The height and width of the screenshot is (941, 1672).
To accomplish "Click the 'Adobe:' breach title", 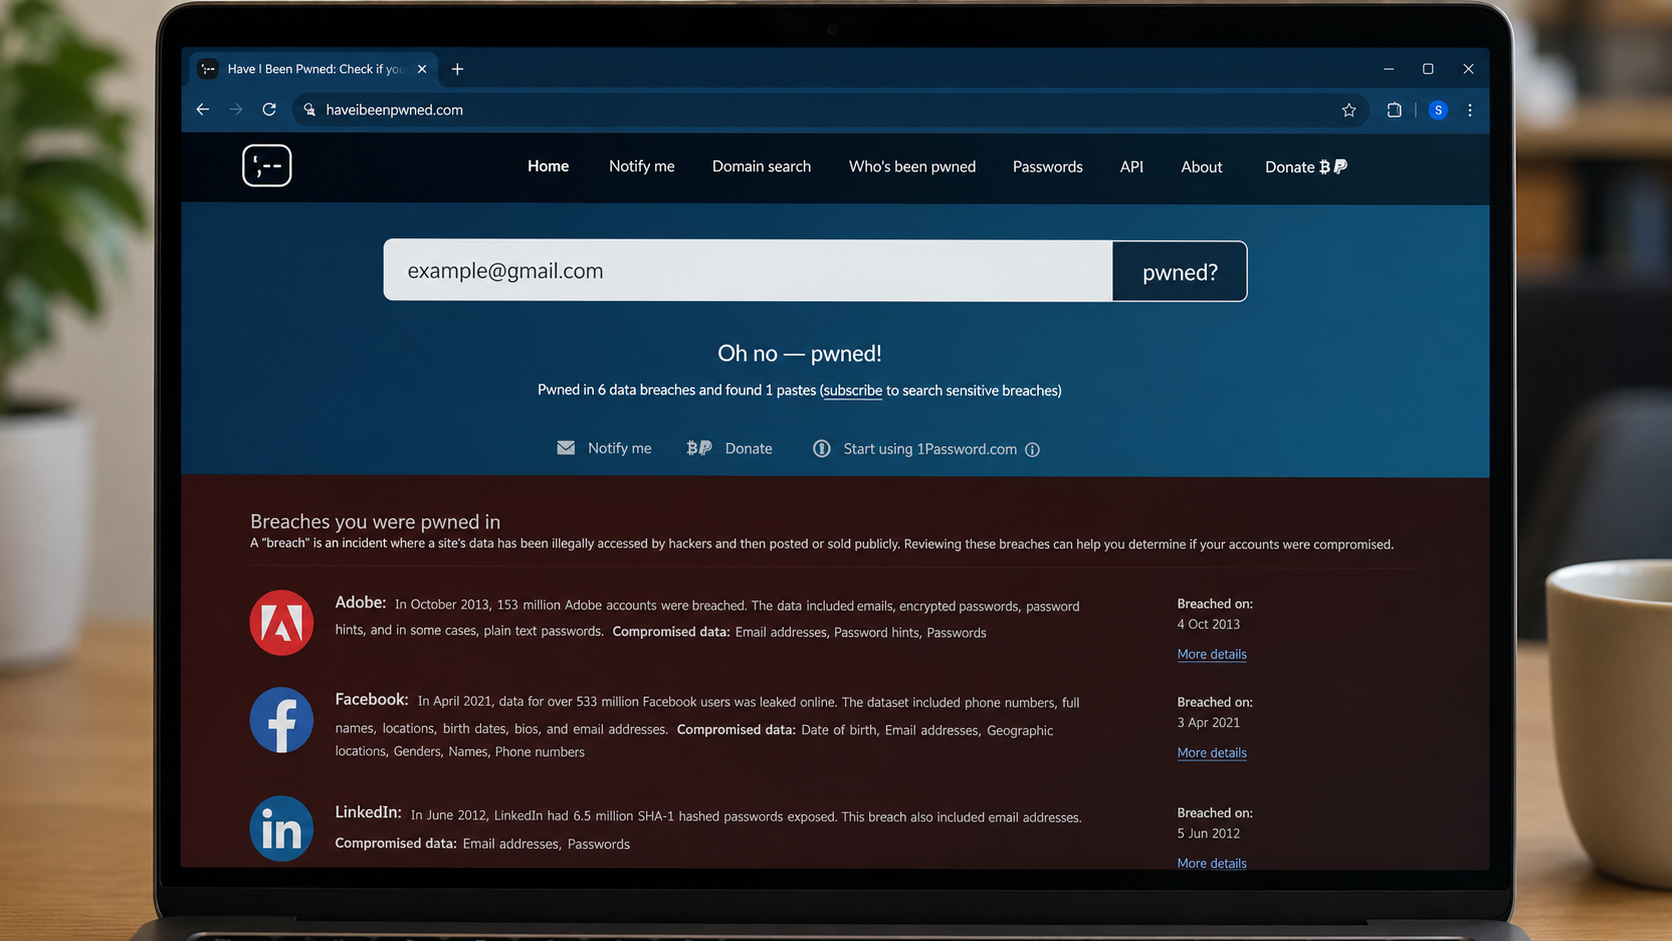I will [x=360, y=602].
